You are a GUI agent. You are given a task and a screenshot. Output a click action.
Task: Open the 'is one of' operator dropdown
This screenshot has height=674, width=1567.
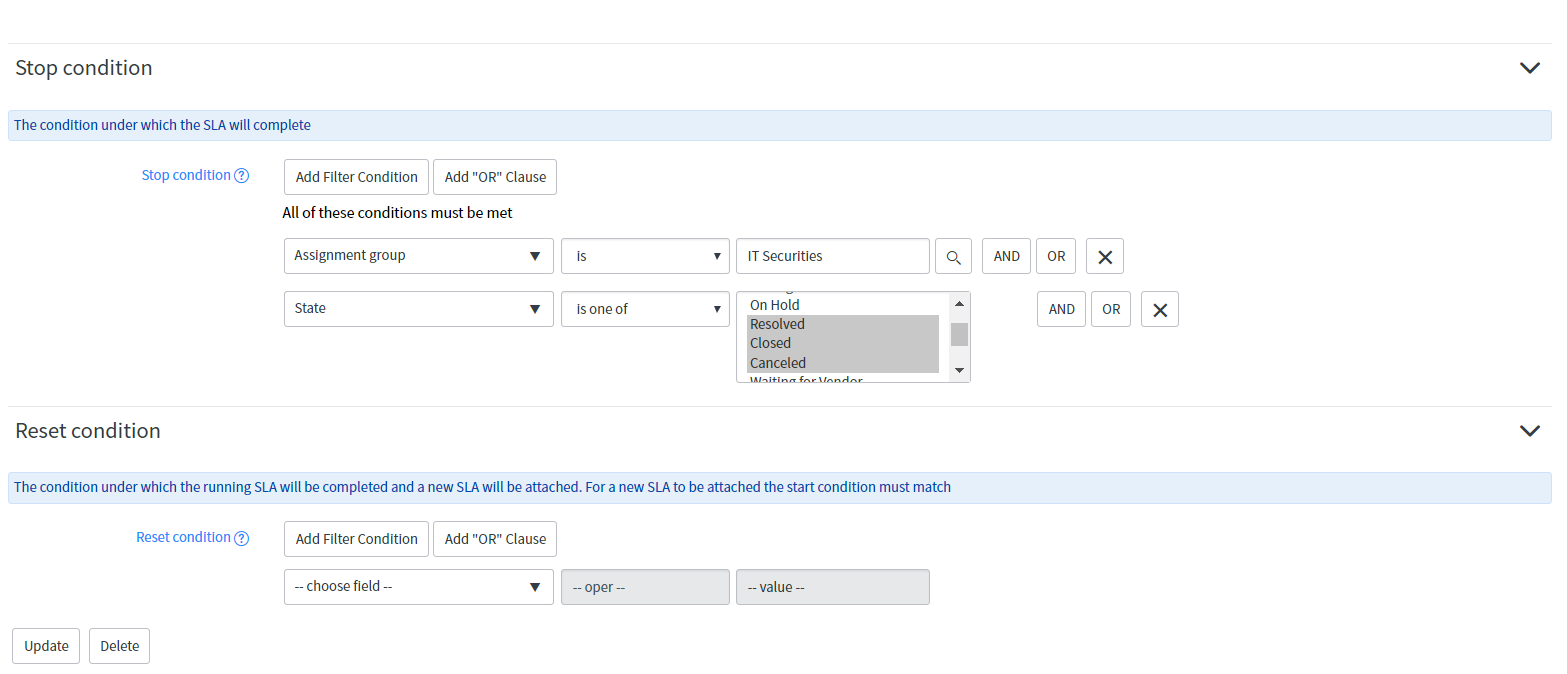click(x=645, y=309)
